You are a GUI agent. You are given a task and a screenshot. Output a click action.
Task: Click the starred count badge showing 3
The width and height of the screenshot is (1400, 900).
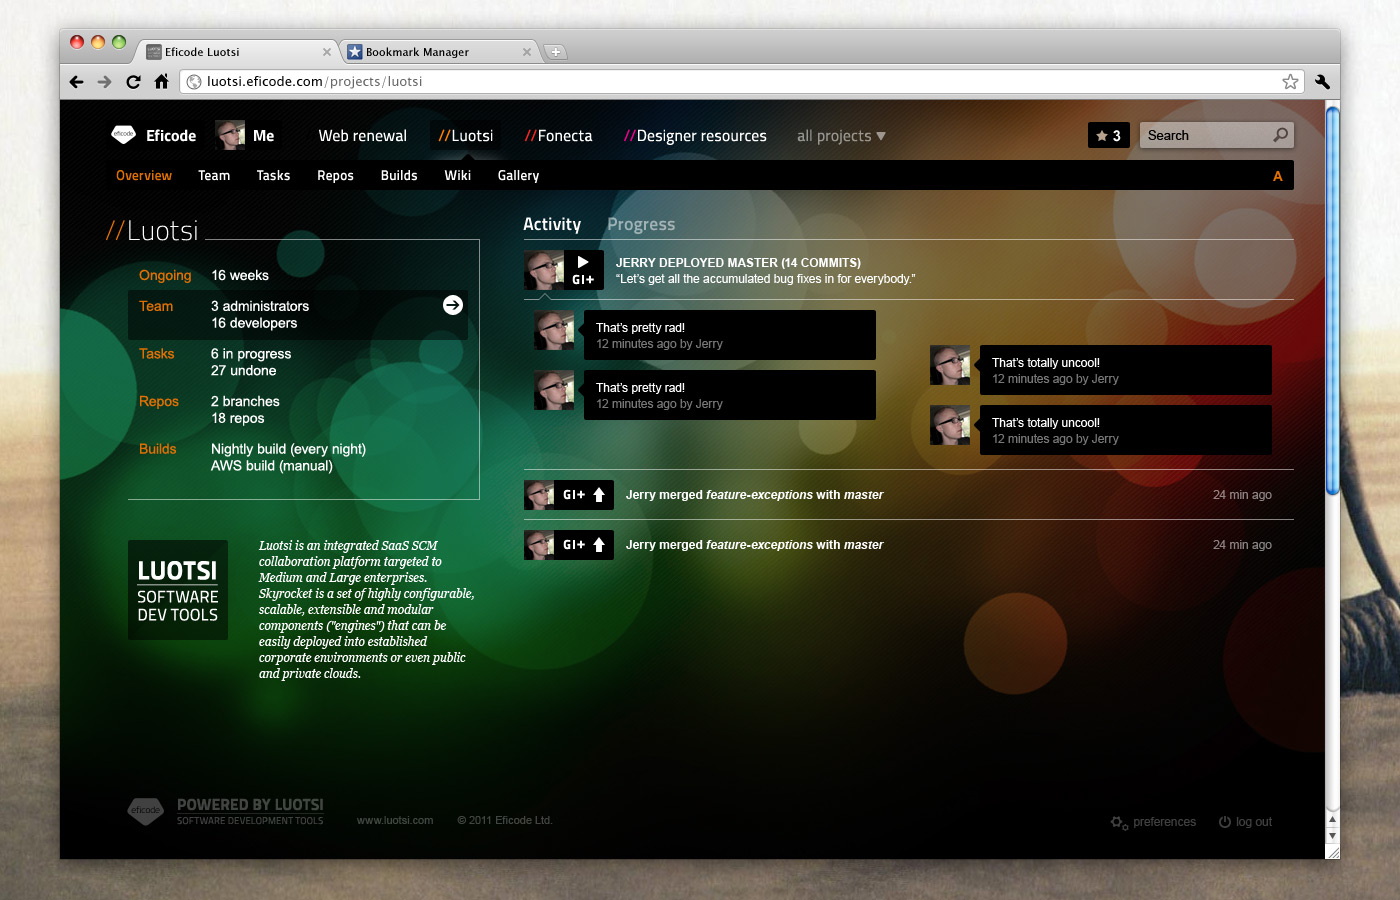1109,135
